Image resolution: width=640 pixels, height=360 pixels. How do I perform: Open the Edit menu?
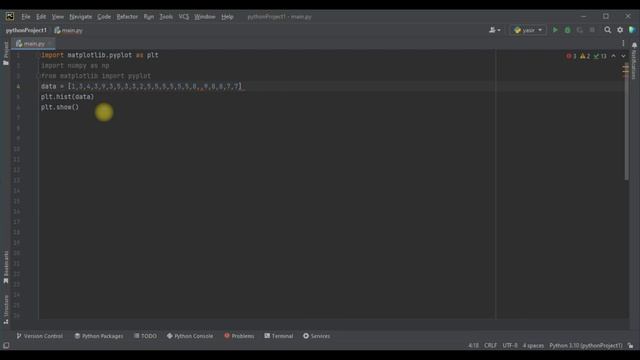click(x=41, y=17)
